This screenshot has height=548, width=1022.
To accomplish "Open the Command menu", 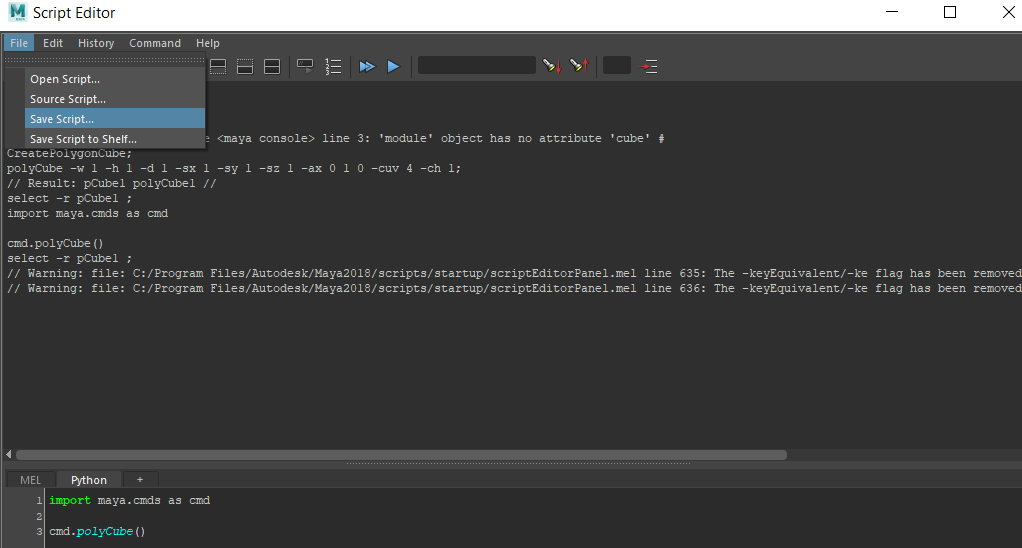I will (x=154, y=43).
